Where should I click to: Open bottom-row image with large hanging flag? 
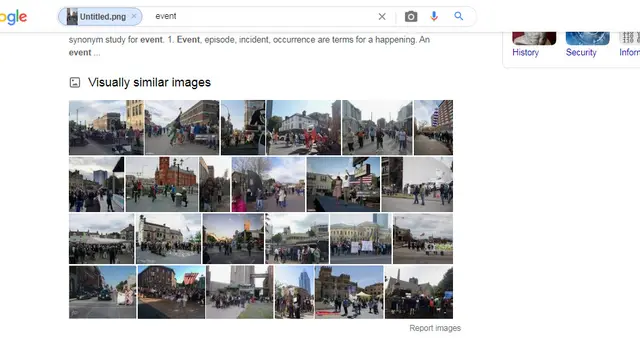(x=171, y=292)
